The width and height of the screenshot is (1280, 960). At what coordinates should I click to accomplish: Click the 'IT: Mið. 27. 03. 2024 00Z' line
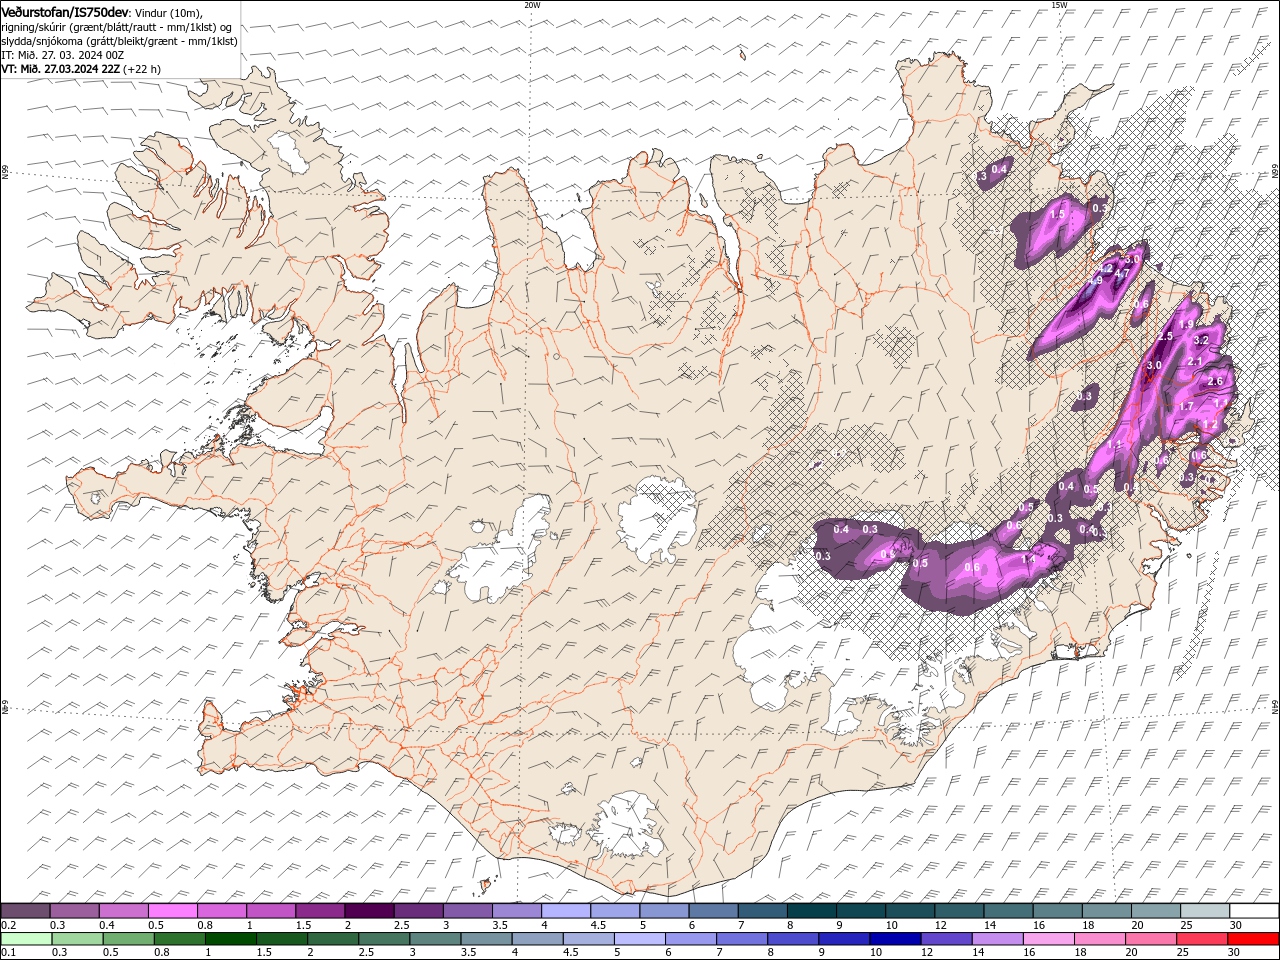click(62, 55)
